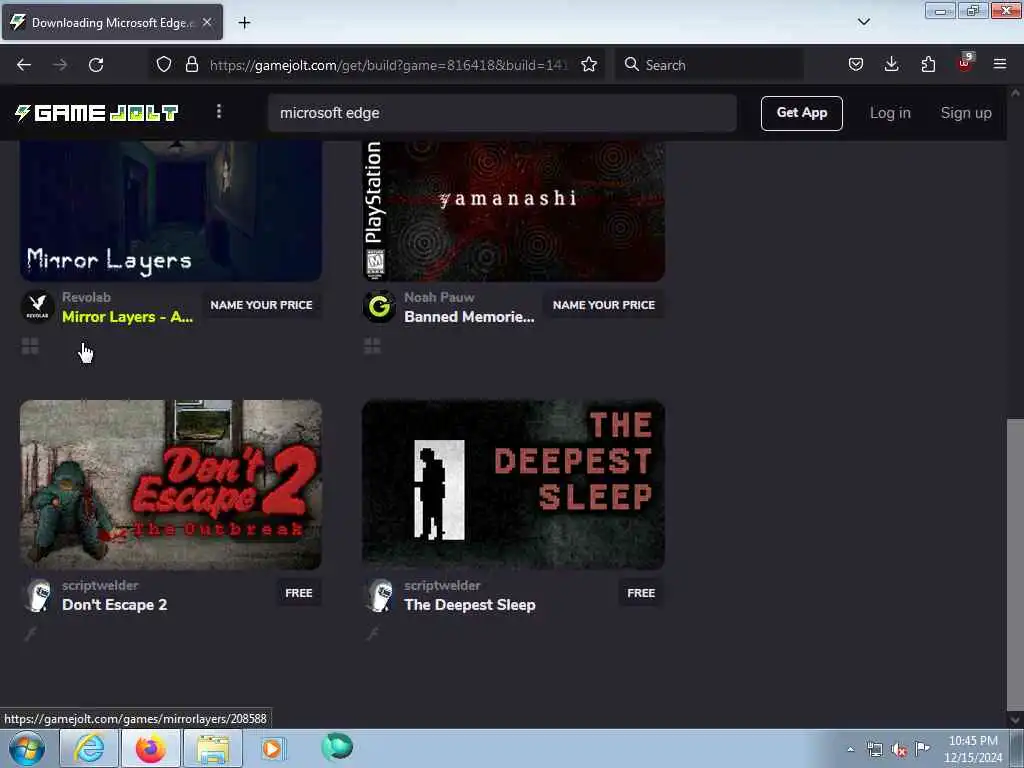This screenshot has width=1024, height=768.
Task: Launch Internet Explorer from the taskbar
Action: (89, 748)
